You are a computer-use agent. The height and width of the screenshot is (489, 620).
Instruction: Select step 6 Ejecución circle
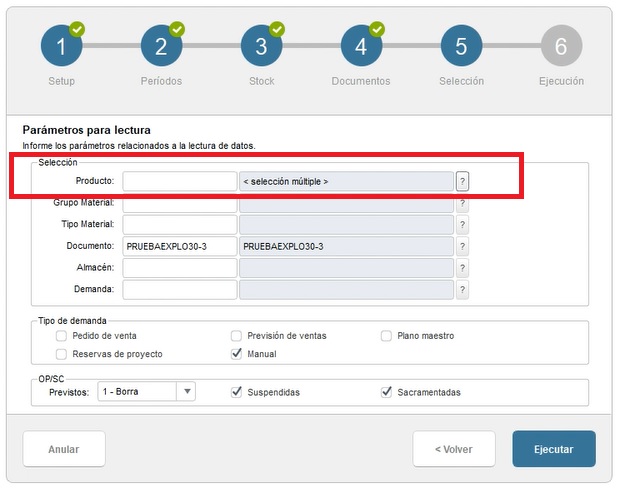click(561, 45)
